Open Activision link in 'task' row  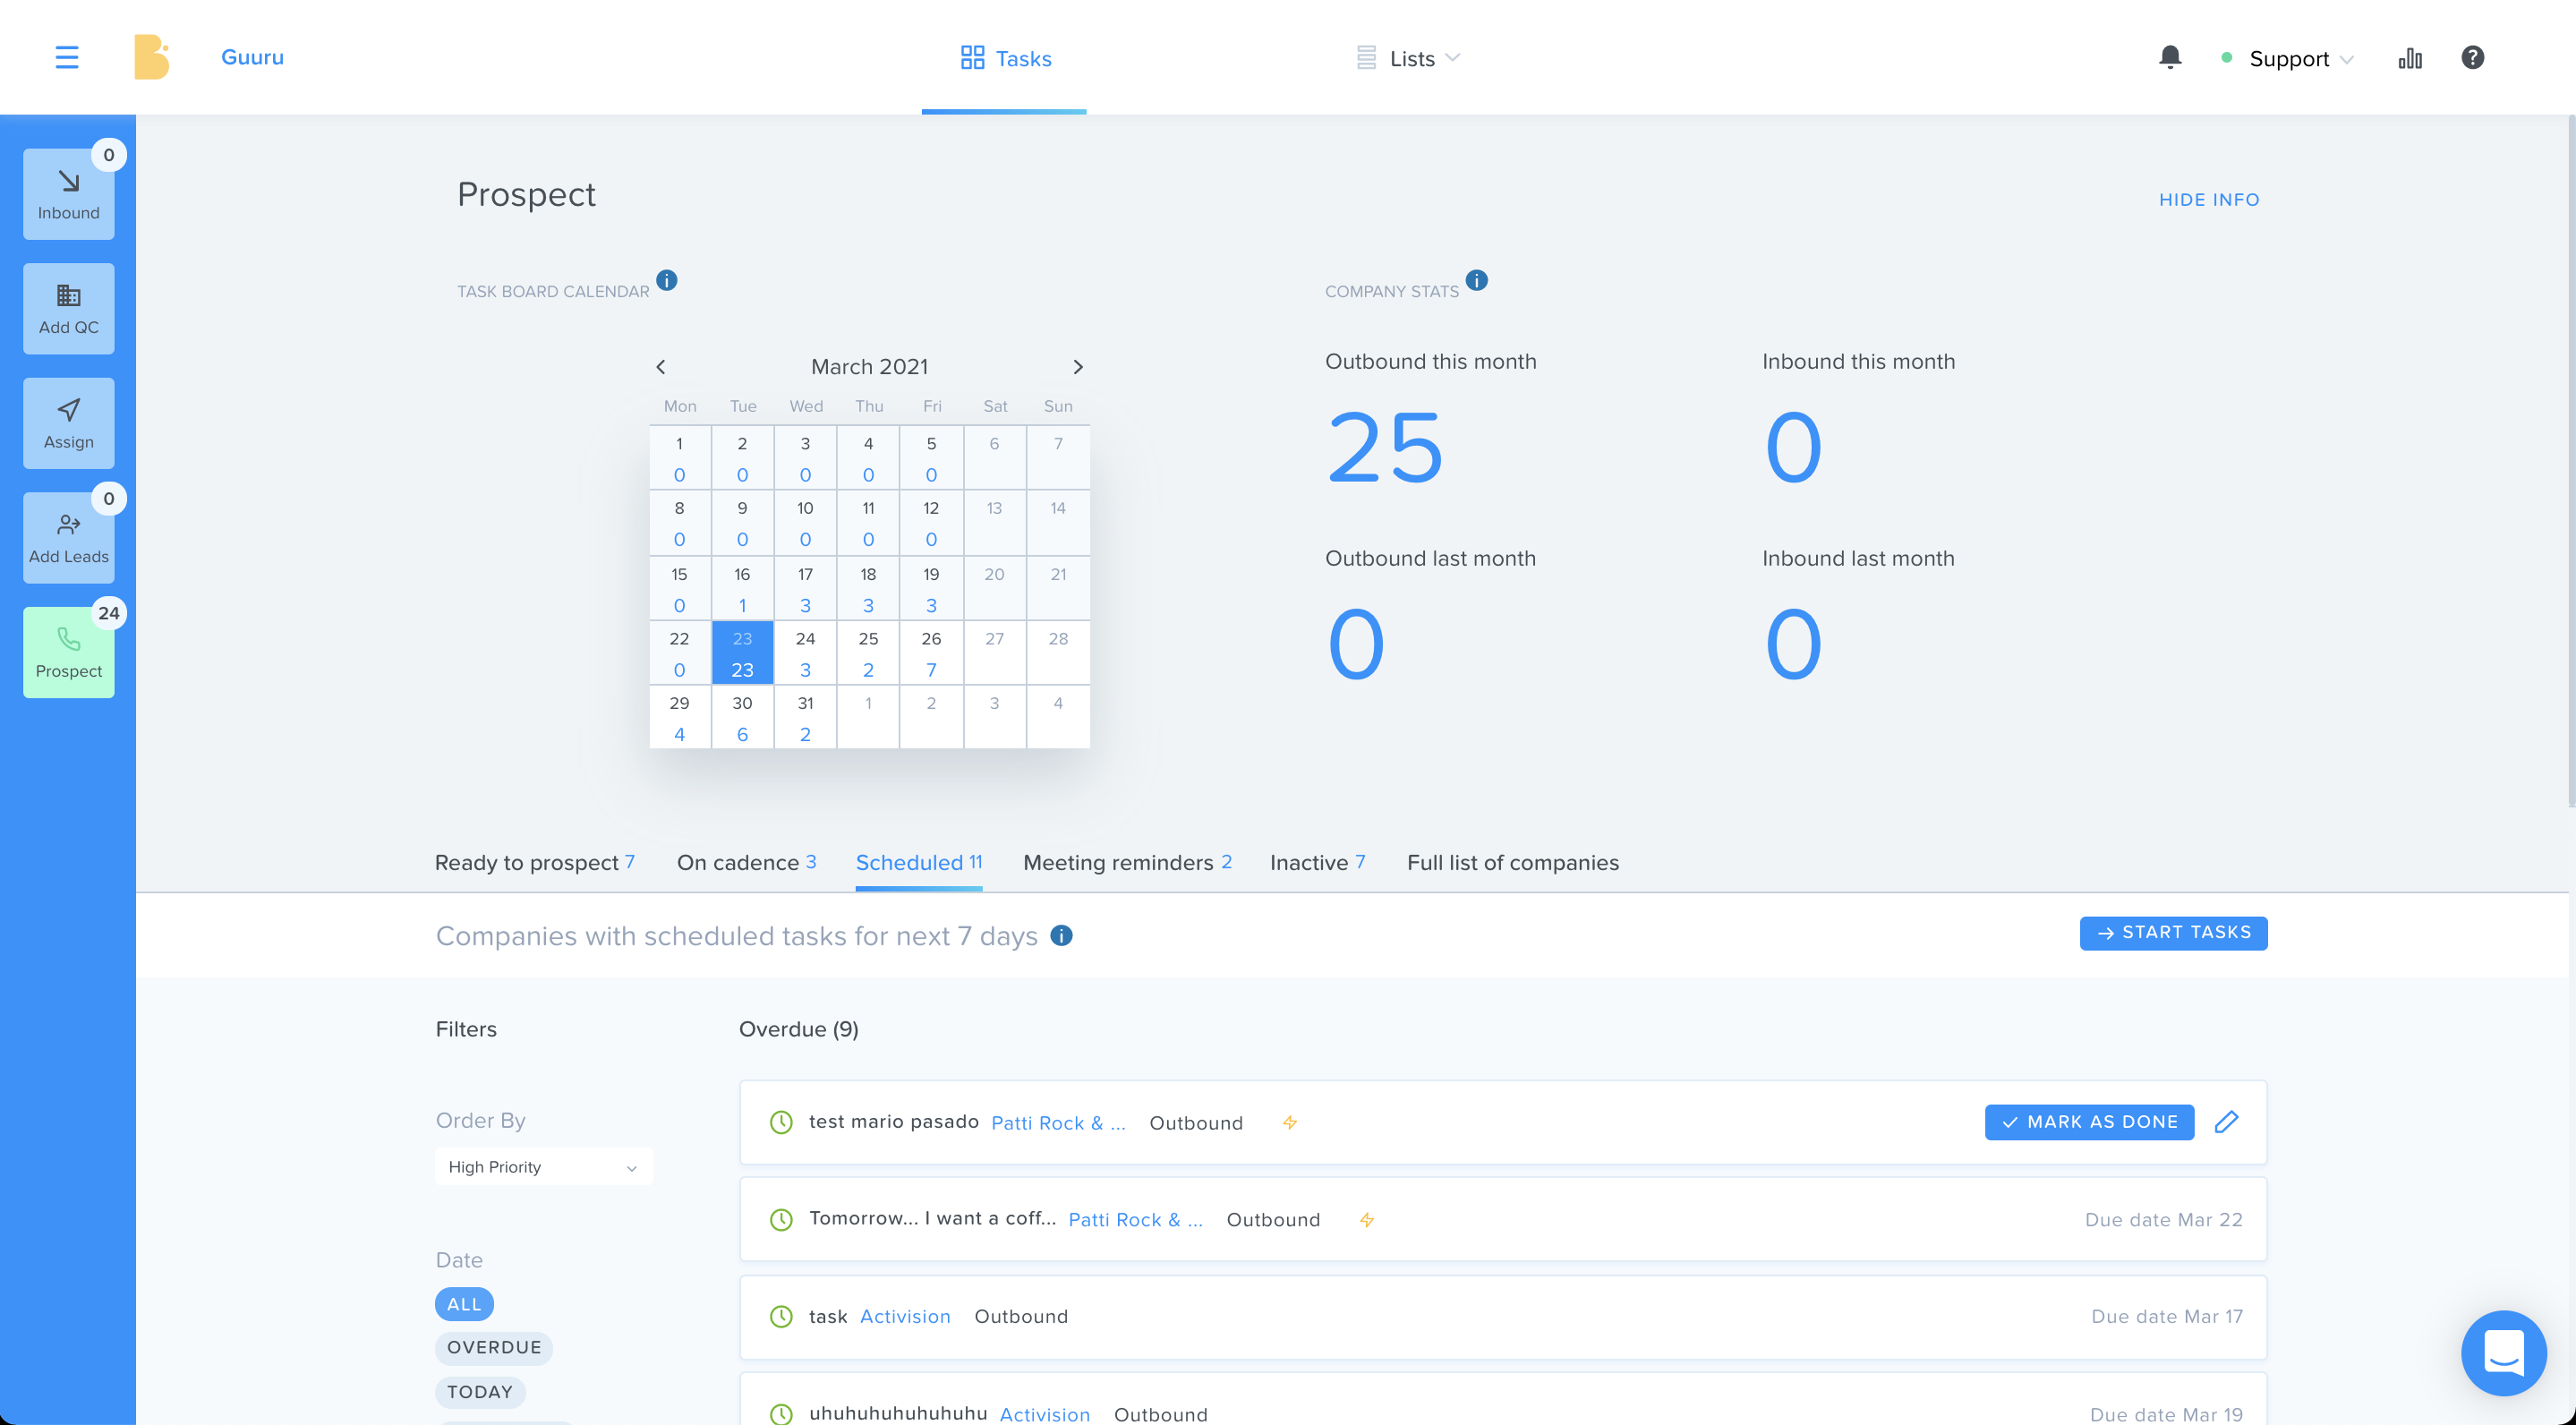[905, 1316]
